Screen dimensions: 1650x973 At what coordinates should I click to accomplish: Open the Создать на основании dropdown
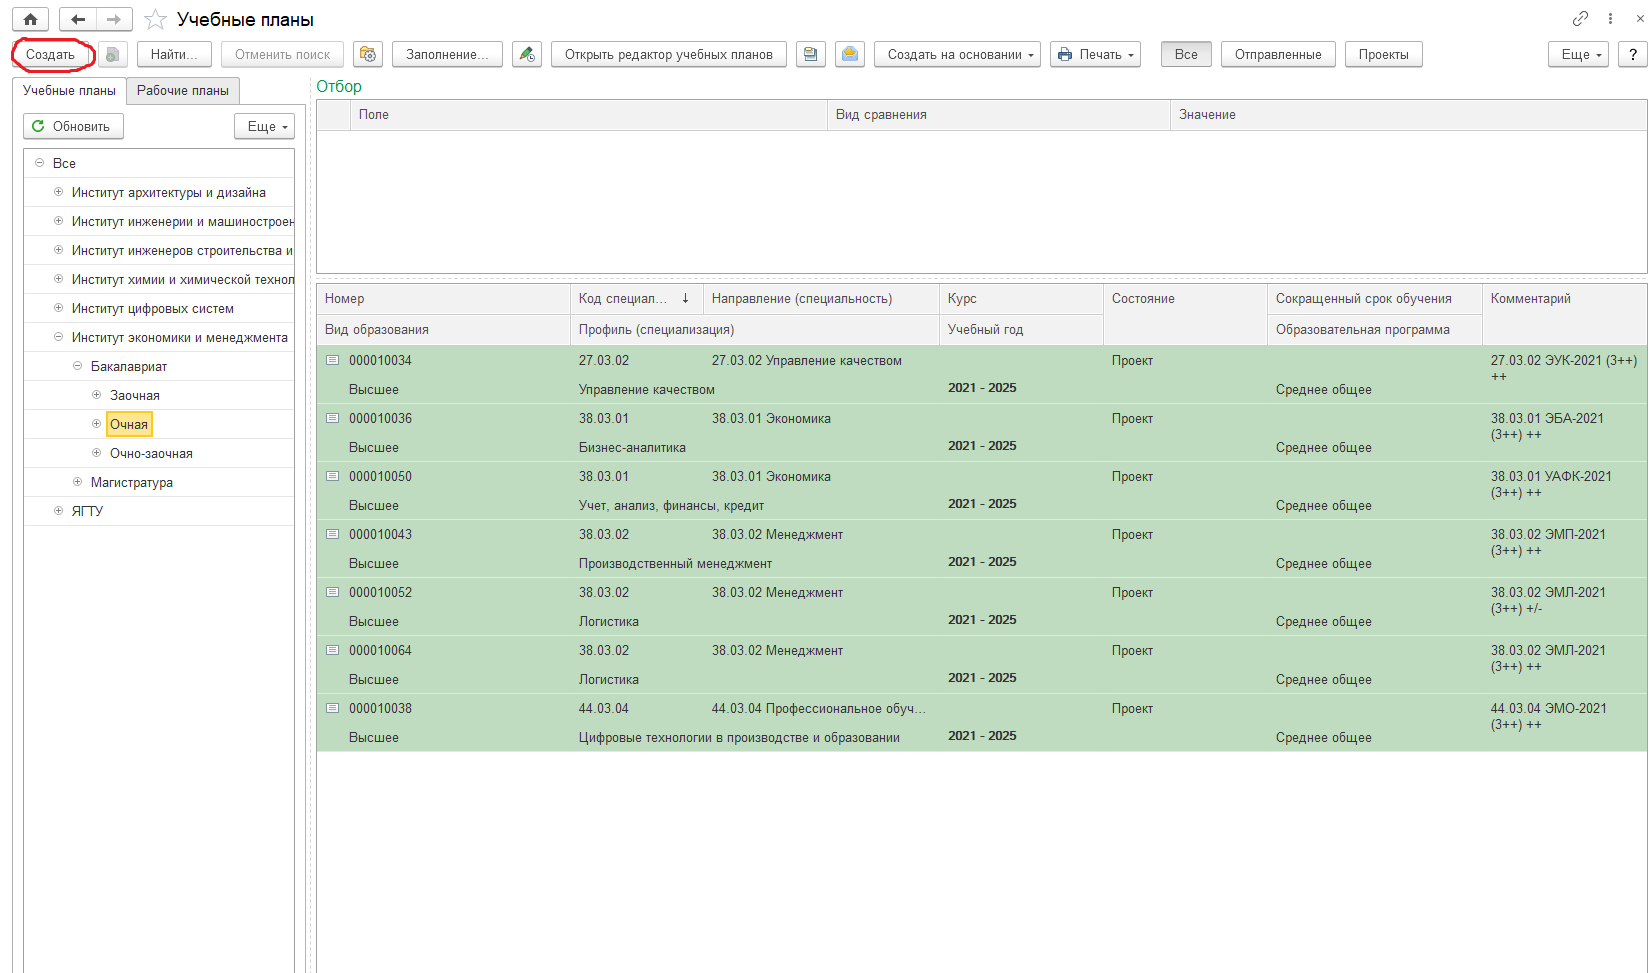pyautogui.click(x=957, y=55)
